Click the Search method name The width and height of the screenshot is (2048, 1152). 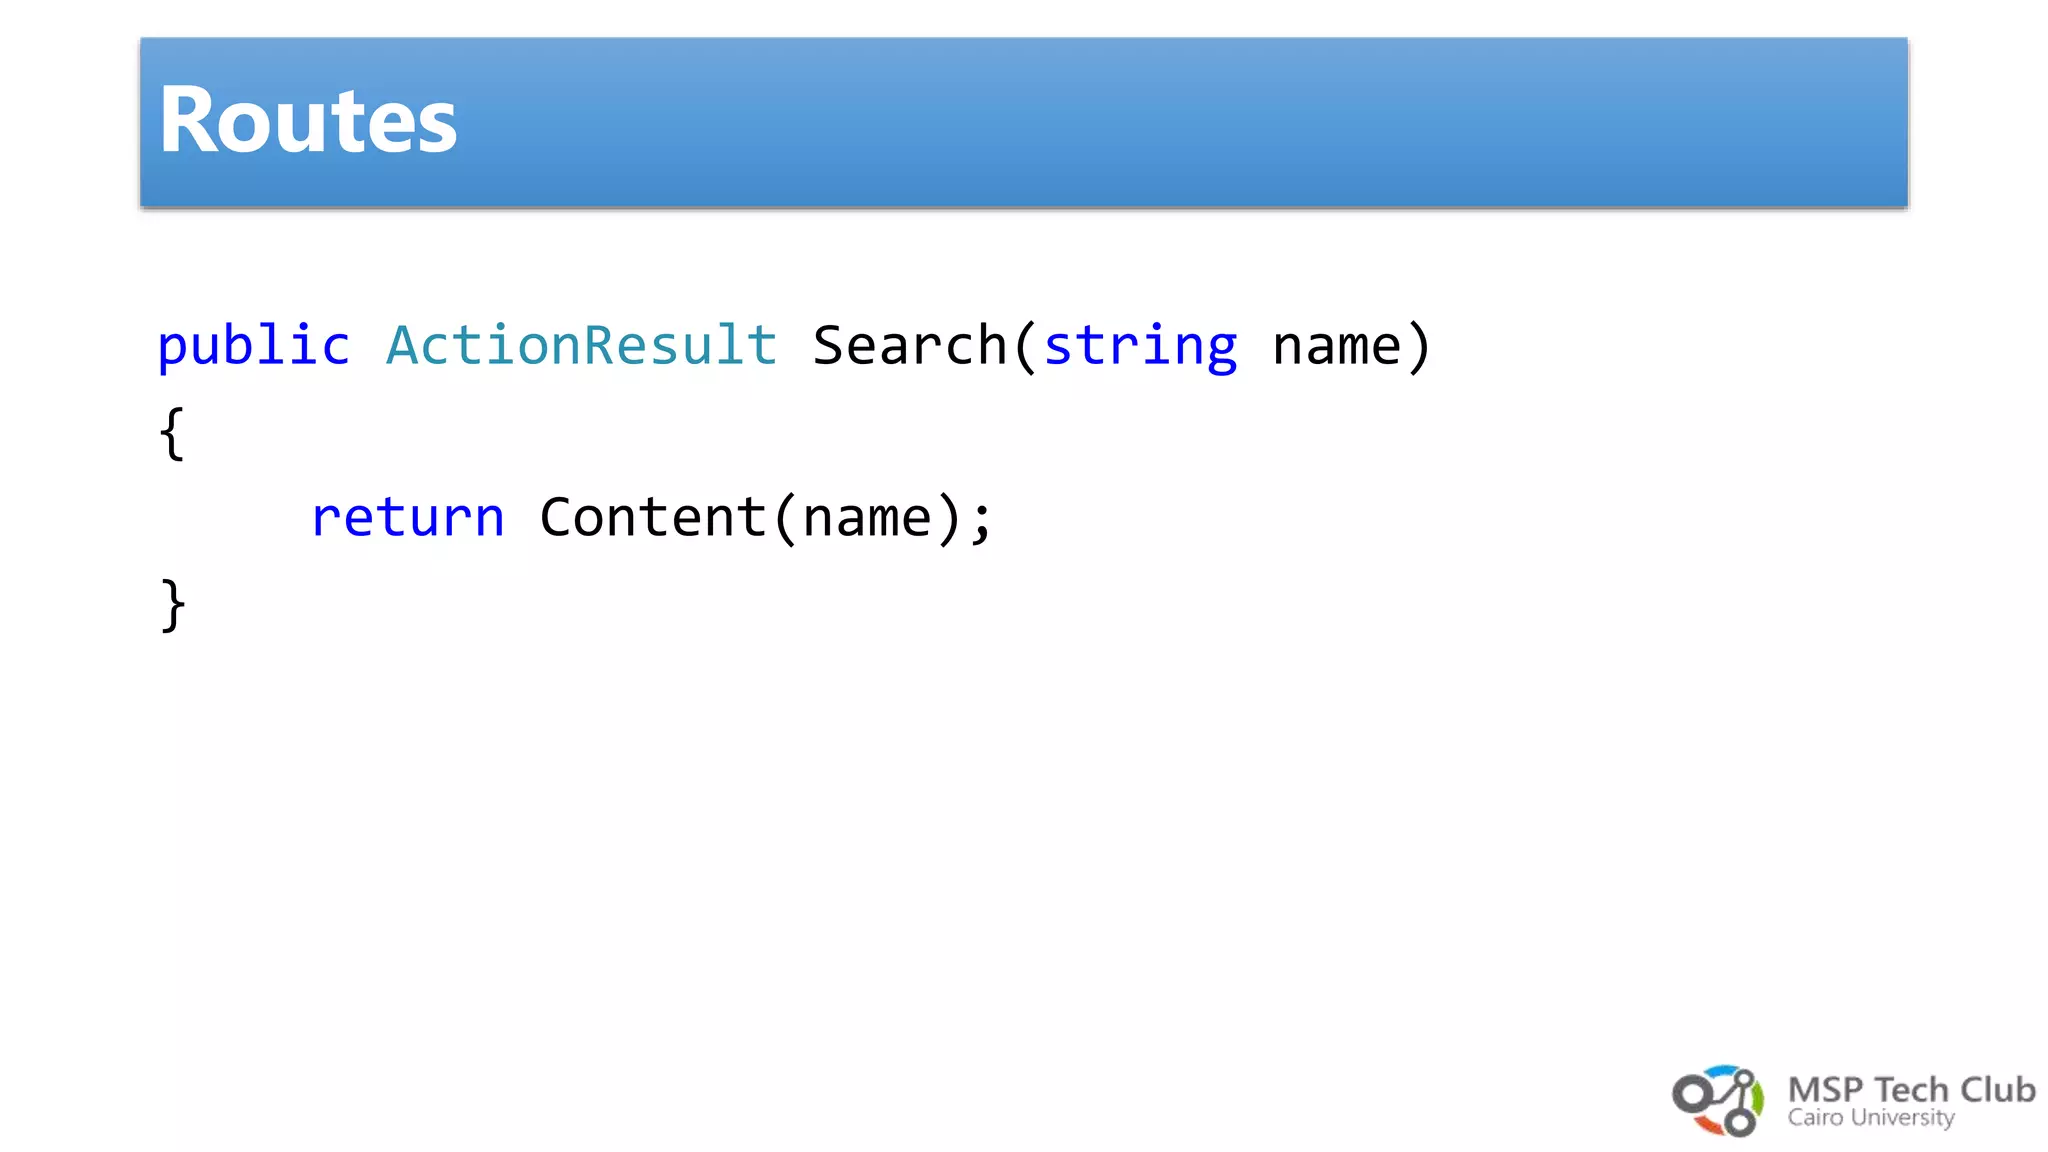point(909,346)
